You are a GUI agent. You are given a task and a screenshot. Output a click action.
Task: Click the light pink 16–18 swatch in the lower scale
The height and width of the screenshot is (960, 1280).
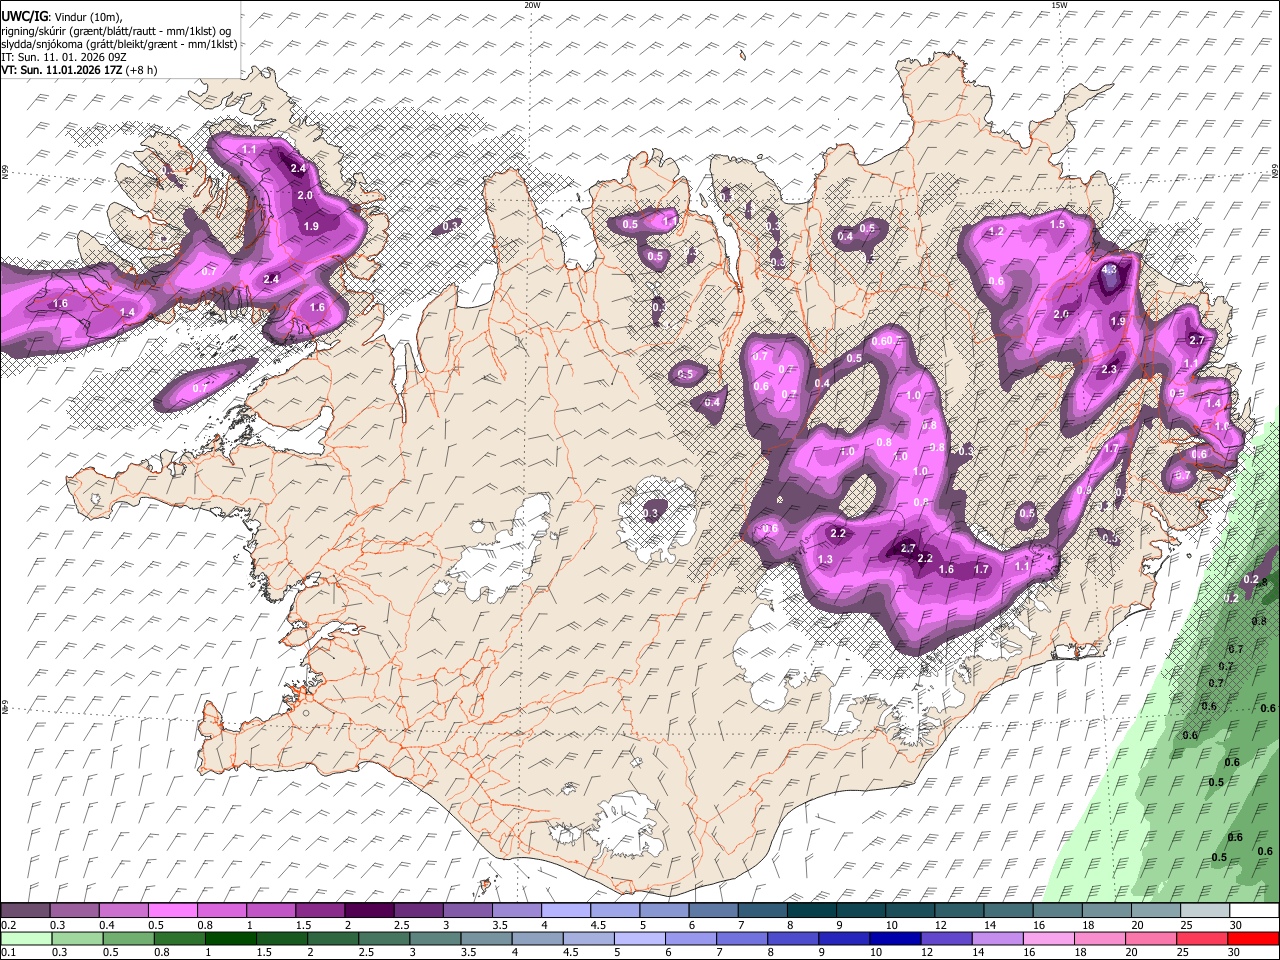[x=1049, y=939]
